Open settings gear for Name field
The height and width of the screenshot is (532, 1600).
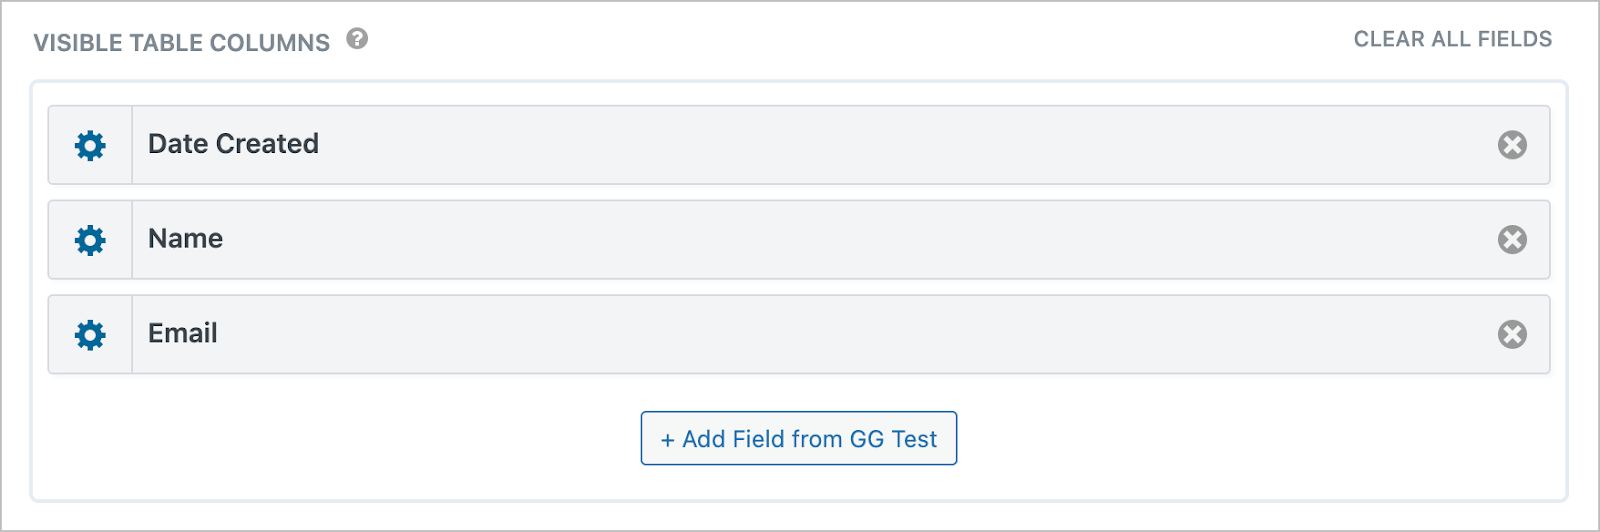click(x=90, y=240)
